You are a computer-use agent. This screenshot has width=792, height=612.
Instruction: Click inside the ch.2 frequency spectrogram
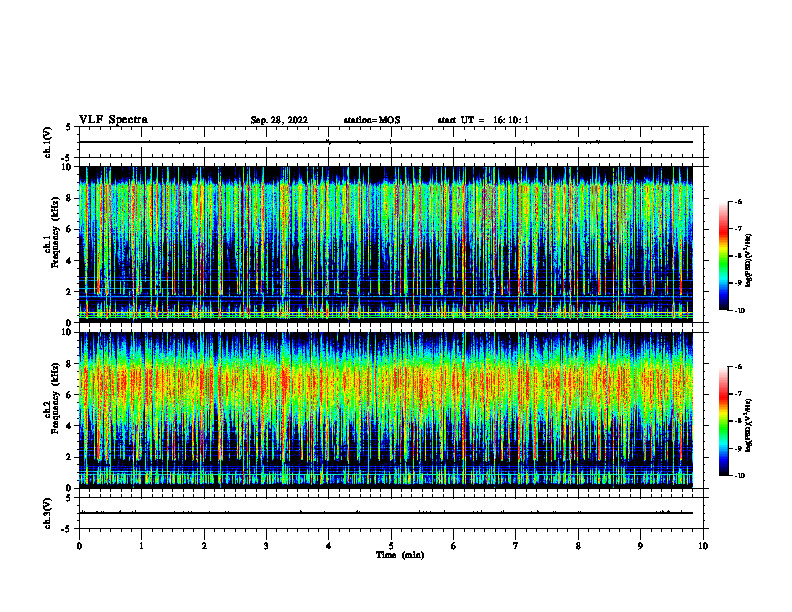click(x=386, y=410)
